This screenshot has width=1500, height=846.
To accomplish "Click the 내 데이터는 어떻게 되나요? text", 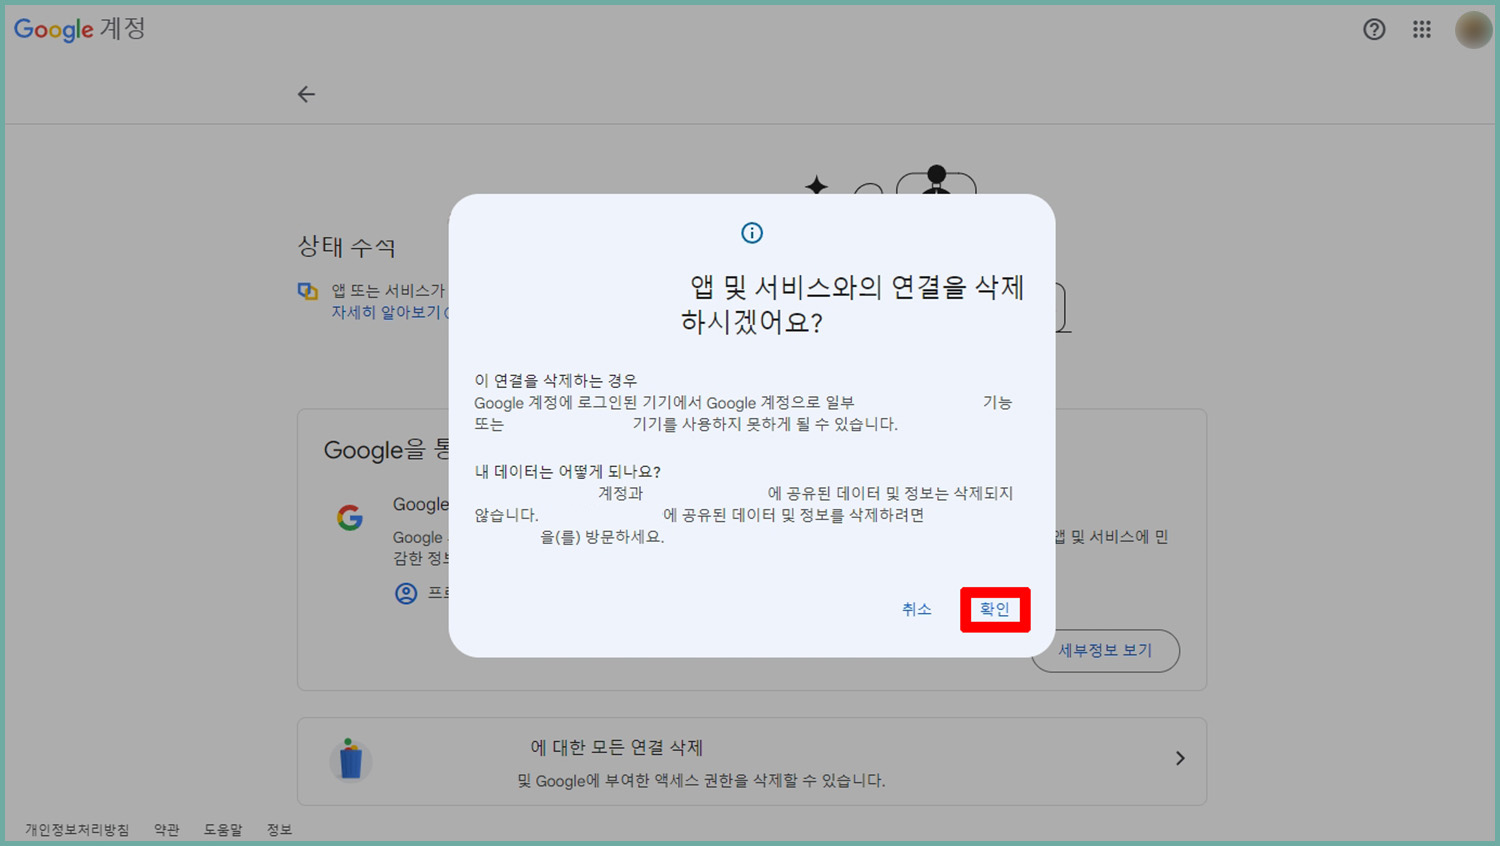I will (567, 471).
